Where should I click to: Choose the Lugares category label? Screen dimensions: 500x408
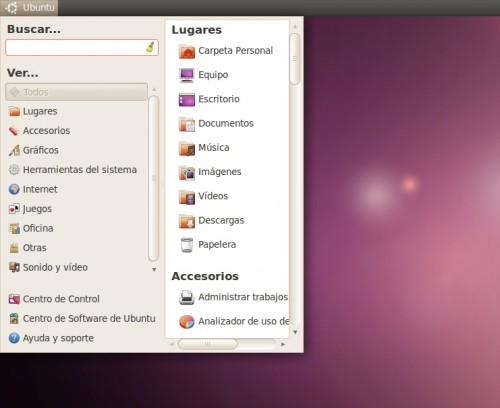(40, 111)
